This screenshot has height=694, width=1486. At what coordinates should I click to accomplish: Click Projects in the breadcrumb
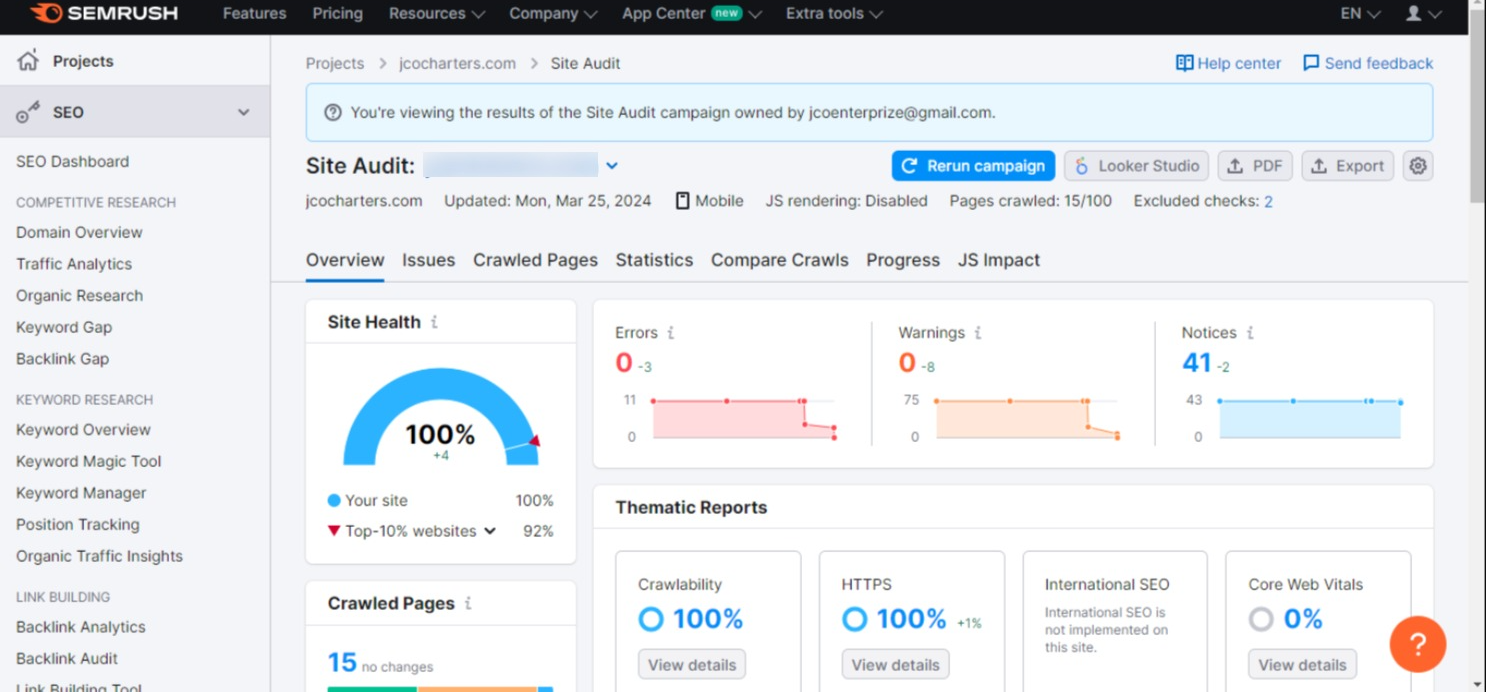pos(335,63)
